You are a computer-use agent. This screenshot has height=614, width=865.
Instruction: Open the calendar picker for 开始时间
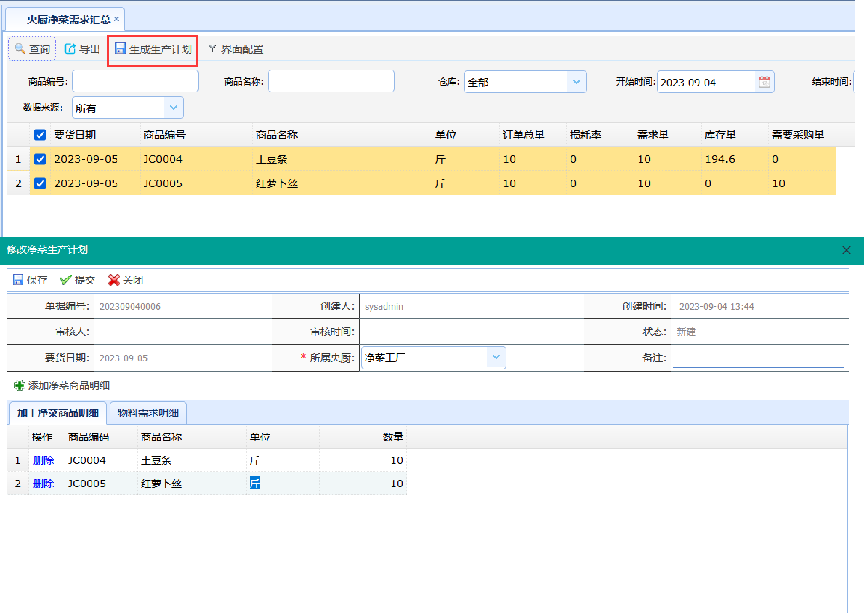pos(764,82)
